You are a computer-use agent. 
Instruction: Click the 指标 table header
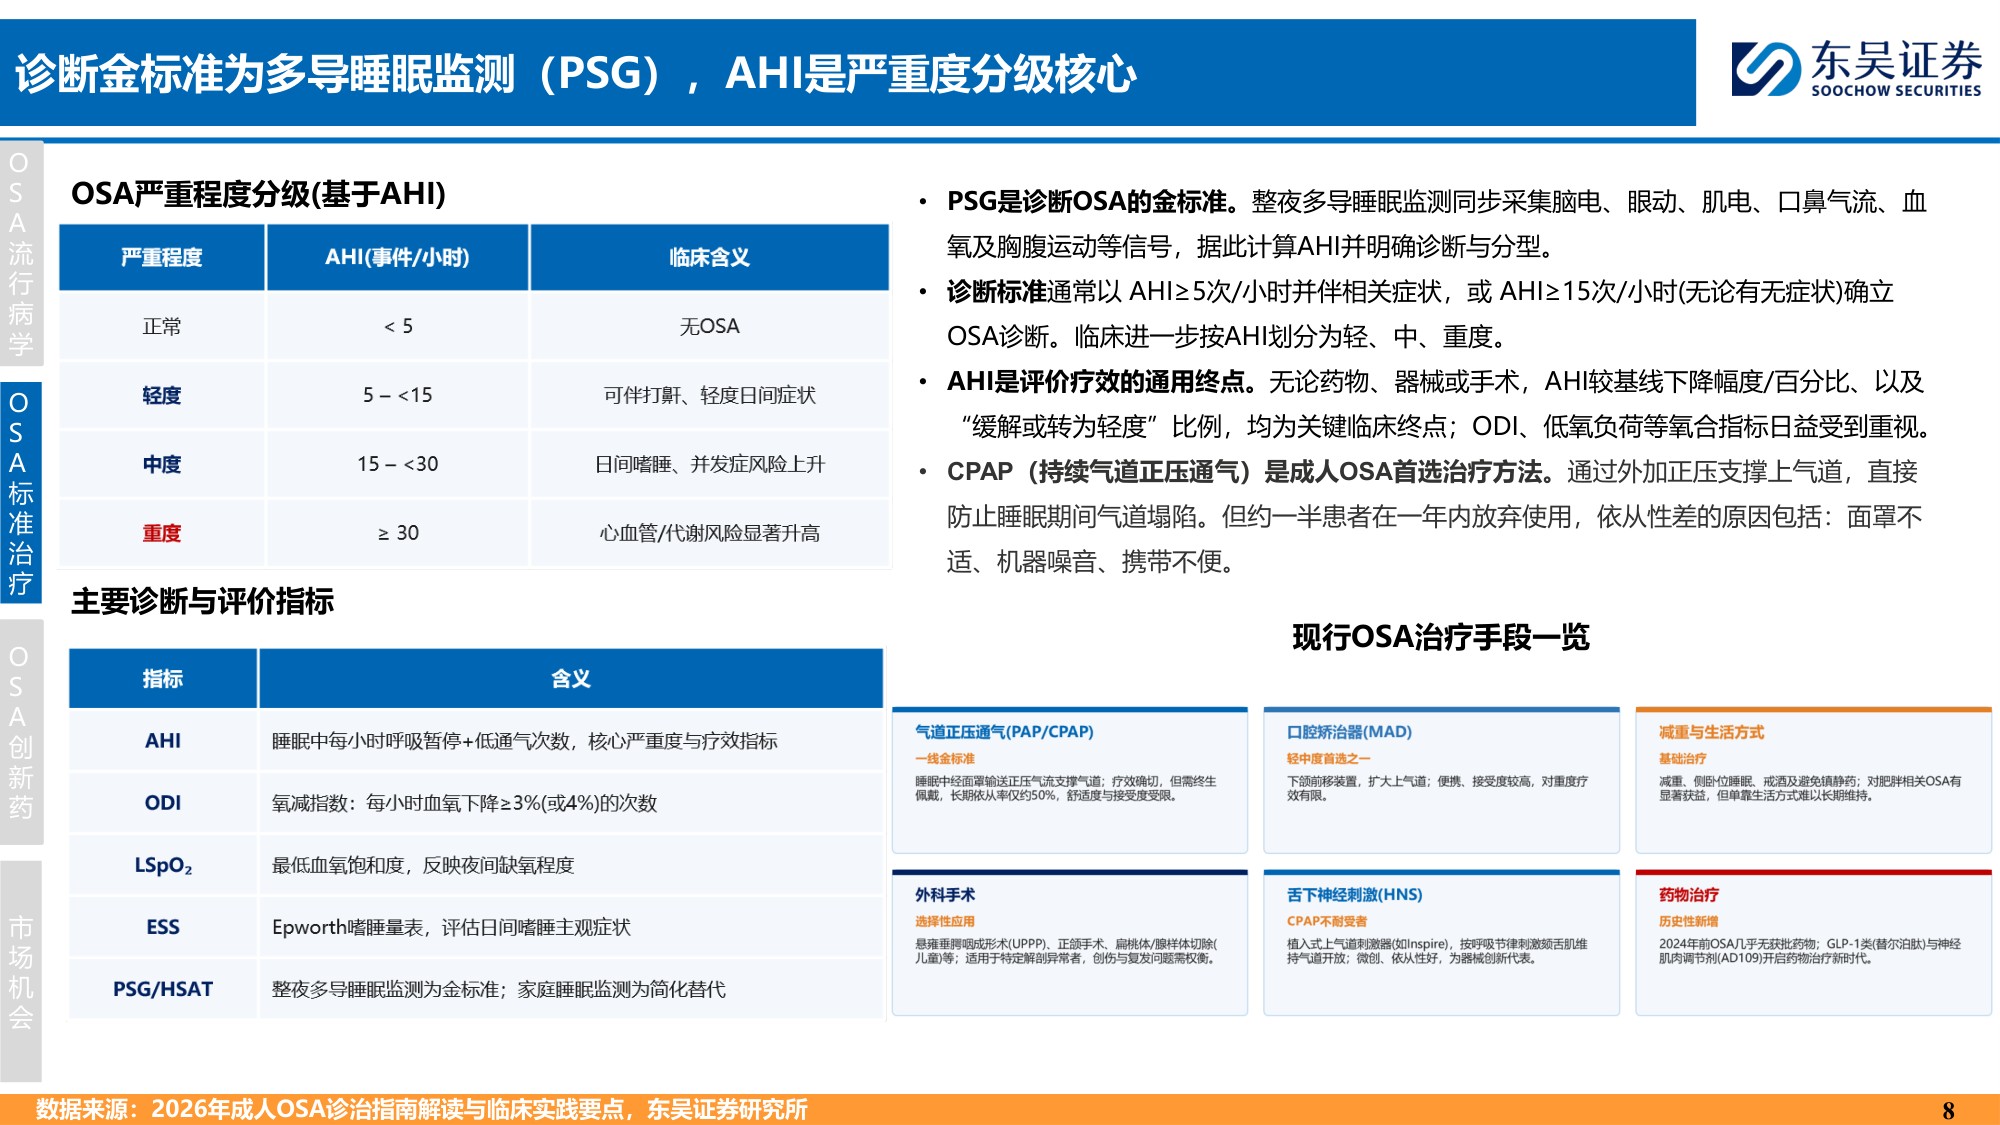click(x=163, y=678)
